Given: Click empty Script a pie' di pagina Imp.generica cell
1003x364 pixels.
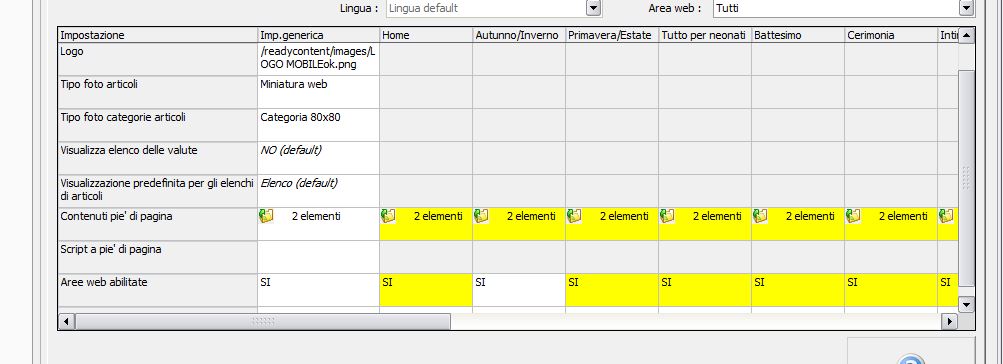Looking at the screenshot, I should point(319,257).
